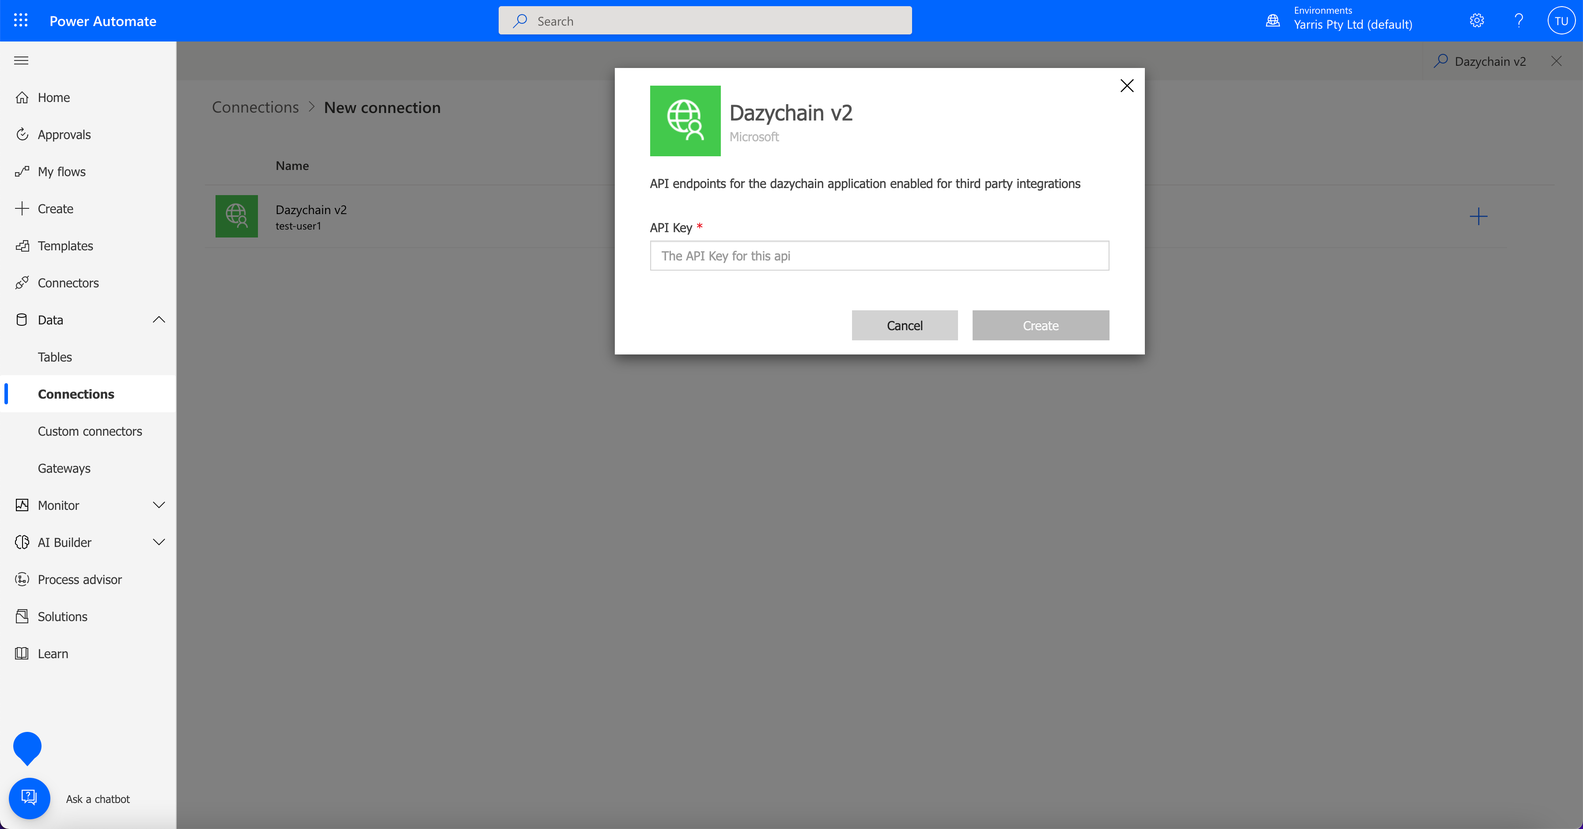Screen dimensions: 1583x829
Task: Click the Connections breadcrumb link
Action: pos(255,107)
